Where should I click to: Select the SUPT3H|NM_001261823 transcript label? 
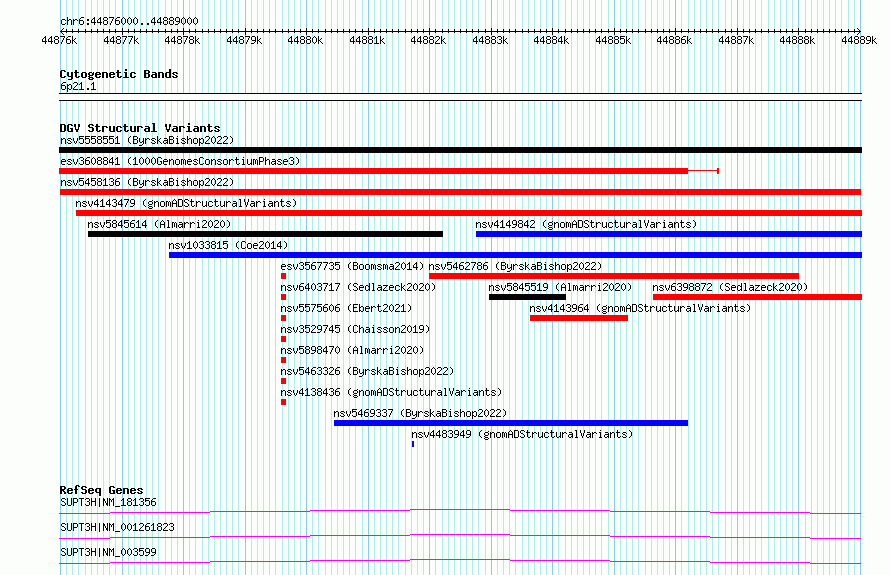117,527
